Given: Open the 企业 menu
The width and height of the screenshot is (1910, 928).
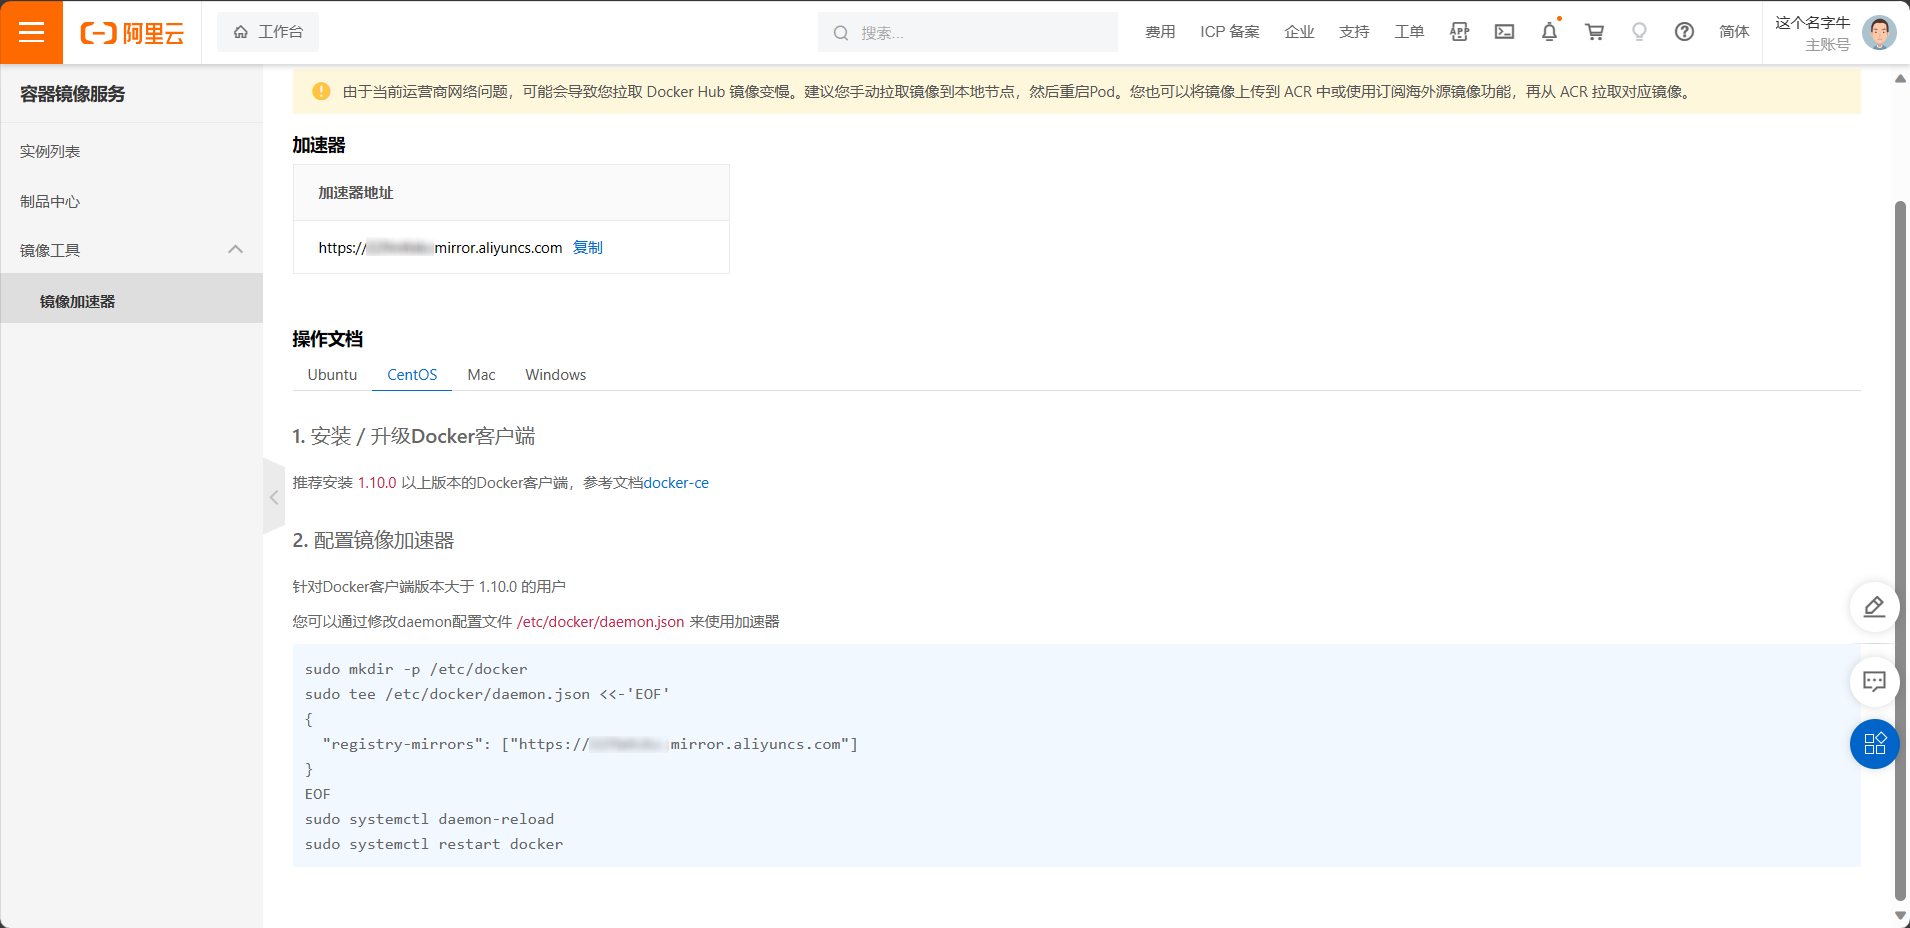Looking at the screenshot, I should tap(1299, 32).
